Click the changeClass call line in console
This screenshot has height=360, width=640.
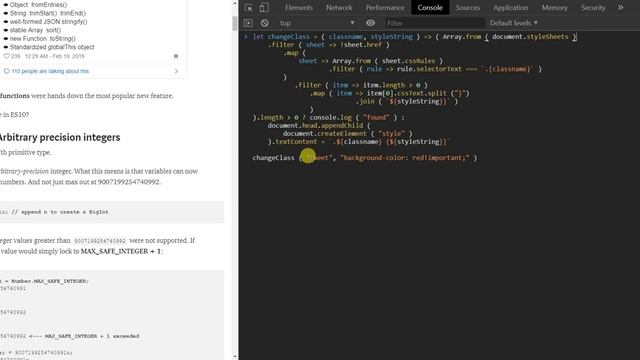tap(364, 158)
